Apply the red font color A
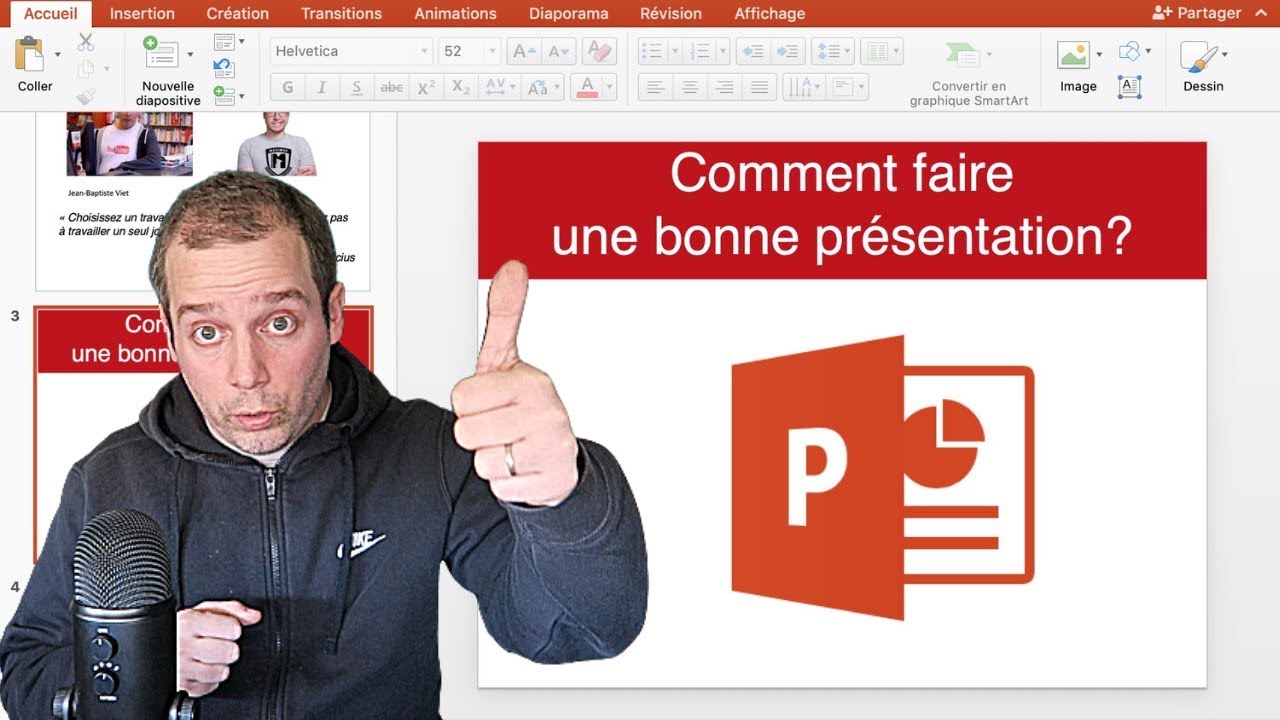 pyautogui.click(x=587, y=87)
